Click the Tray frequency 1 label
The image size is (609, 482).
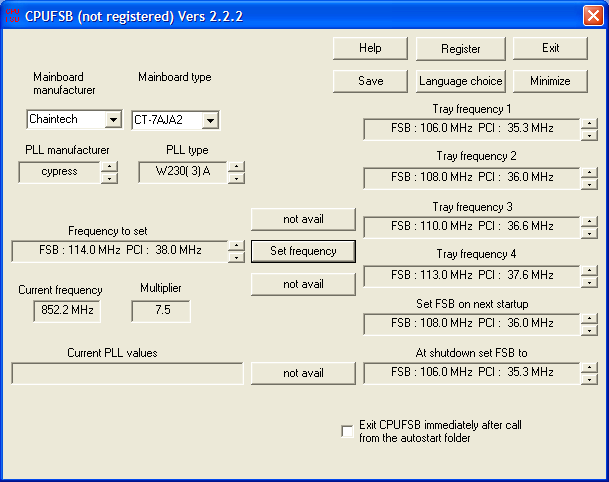472,109
